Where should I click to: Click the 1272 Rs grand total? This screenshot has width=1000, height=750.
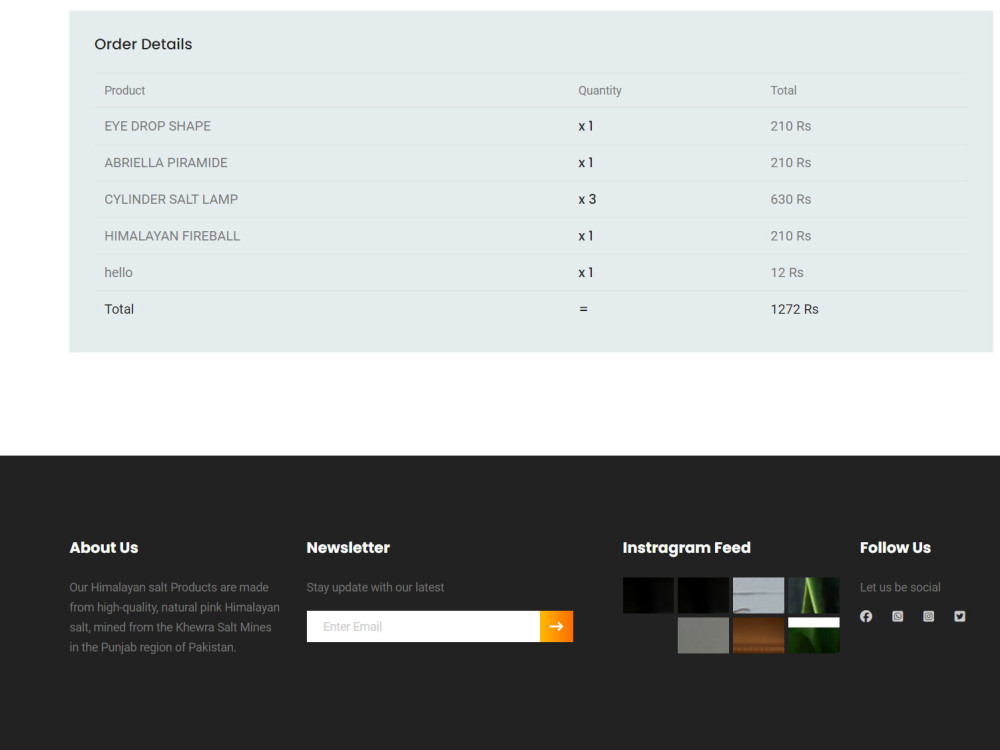pos(794,309)
